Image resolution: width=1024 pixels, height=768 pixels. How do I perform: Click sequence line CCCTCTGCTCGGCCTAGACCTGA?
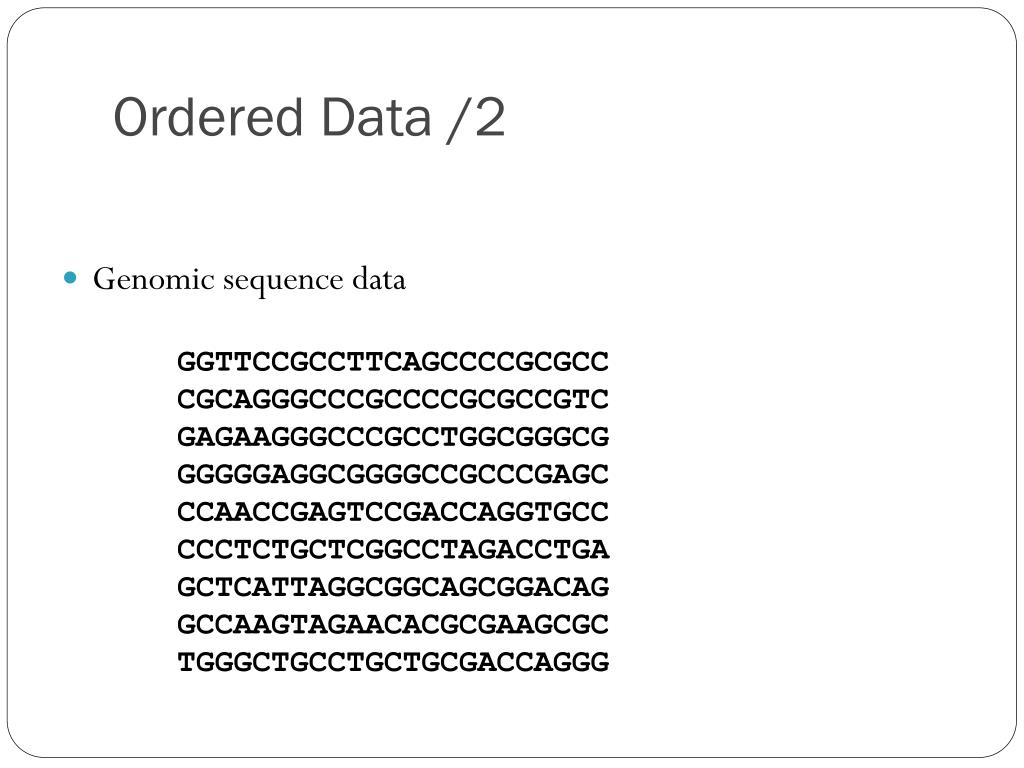coord(393,549)
